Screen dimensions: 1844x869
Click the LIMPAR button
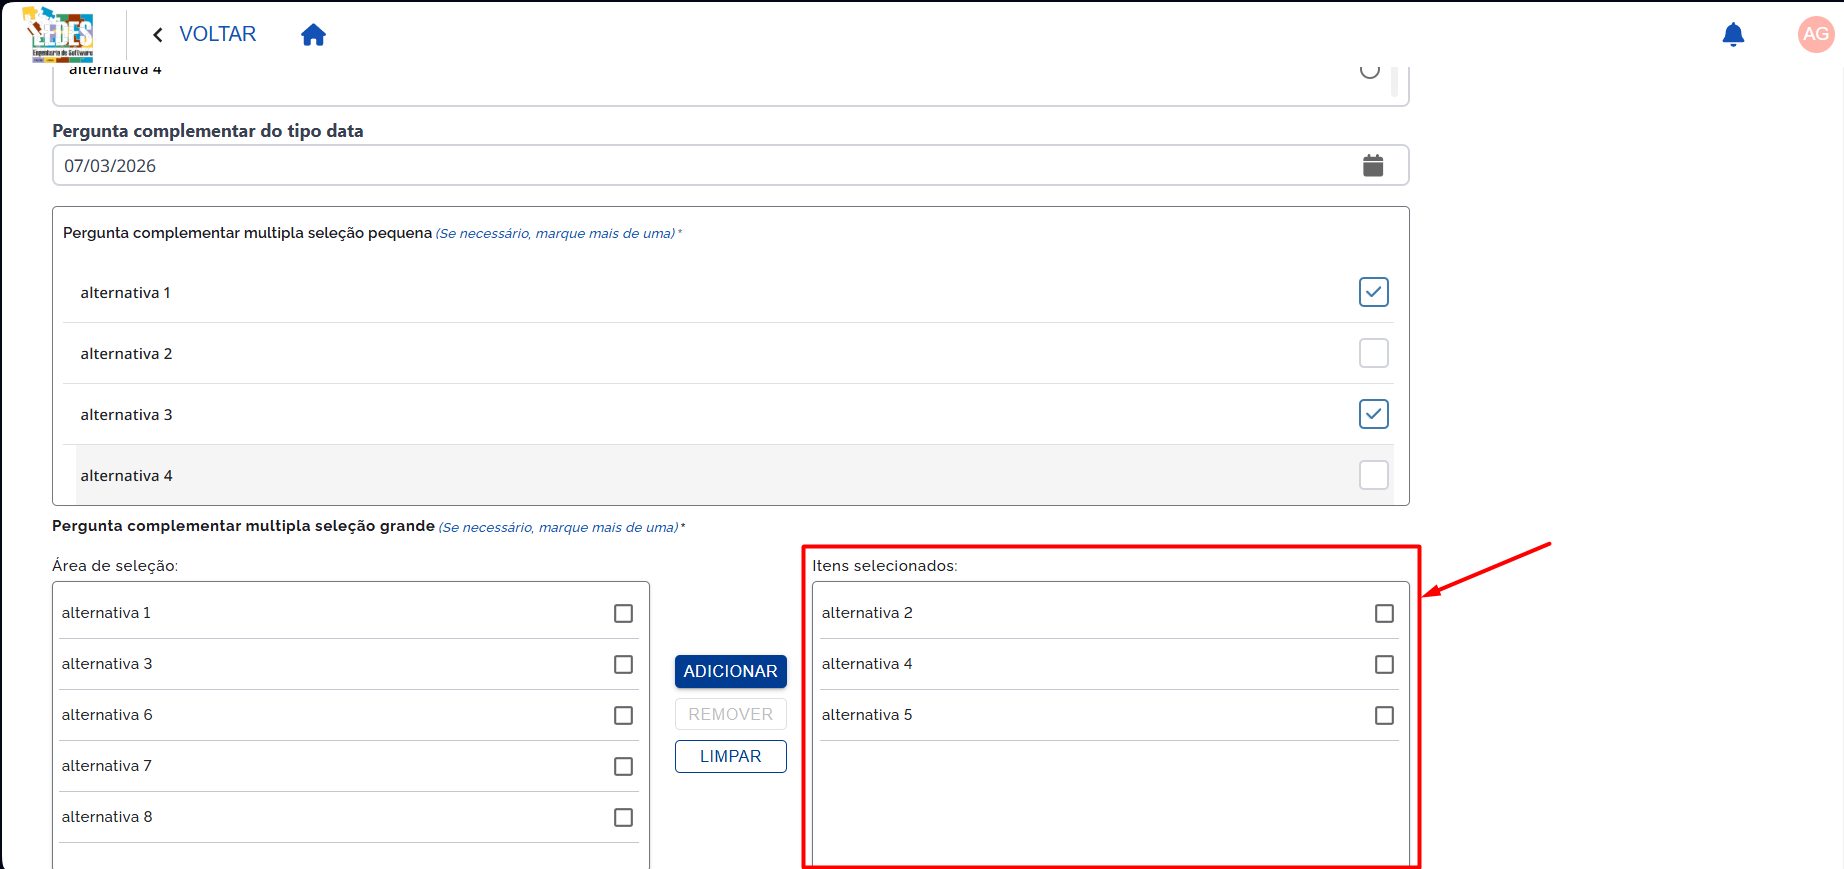pyautogui.click(x=730, y=756)
